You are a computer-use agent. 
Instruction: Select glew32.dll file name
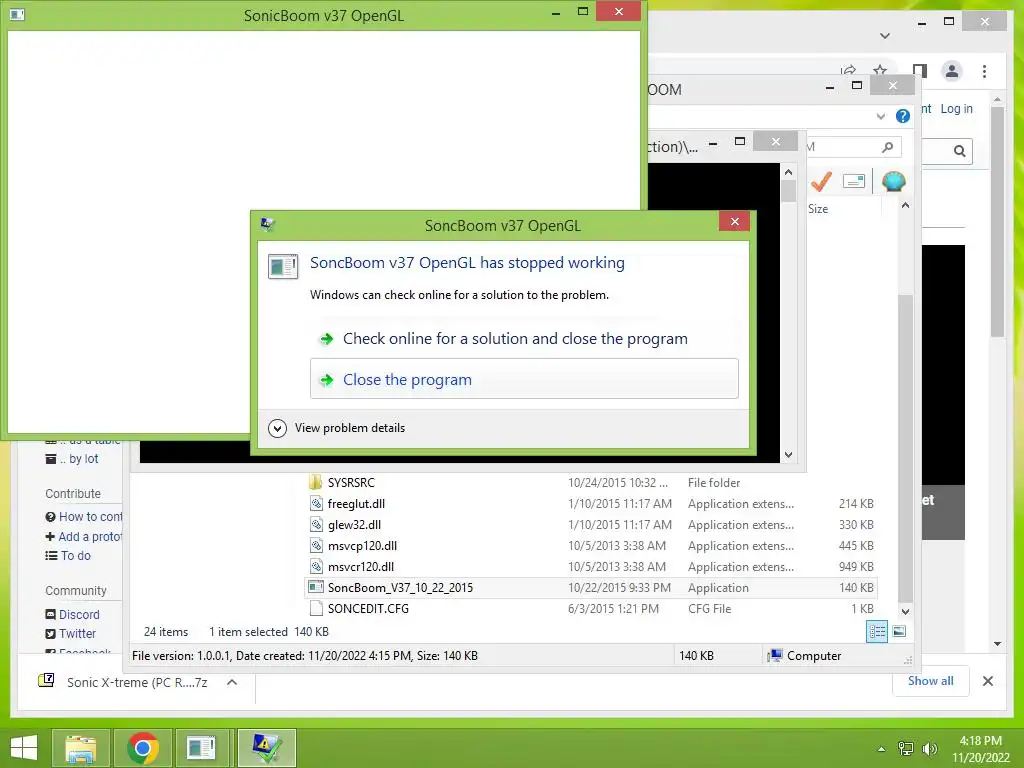pyautogui.click(x=354, y=524)
